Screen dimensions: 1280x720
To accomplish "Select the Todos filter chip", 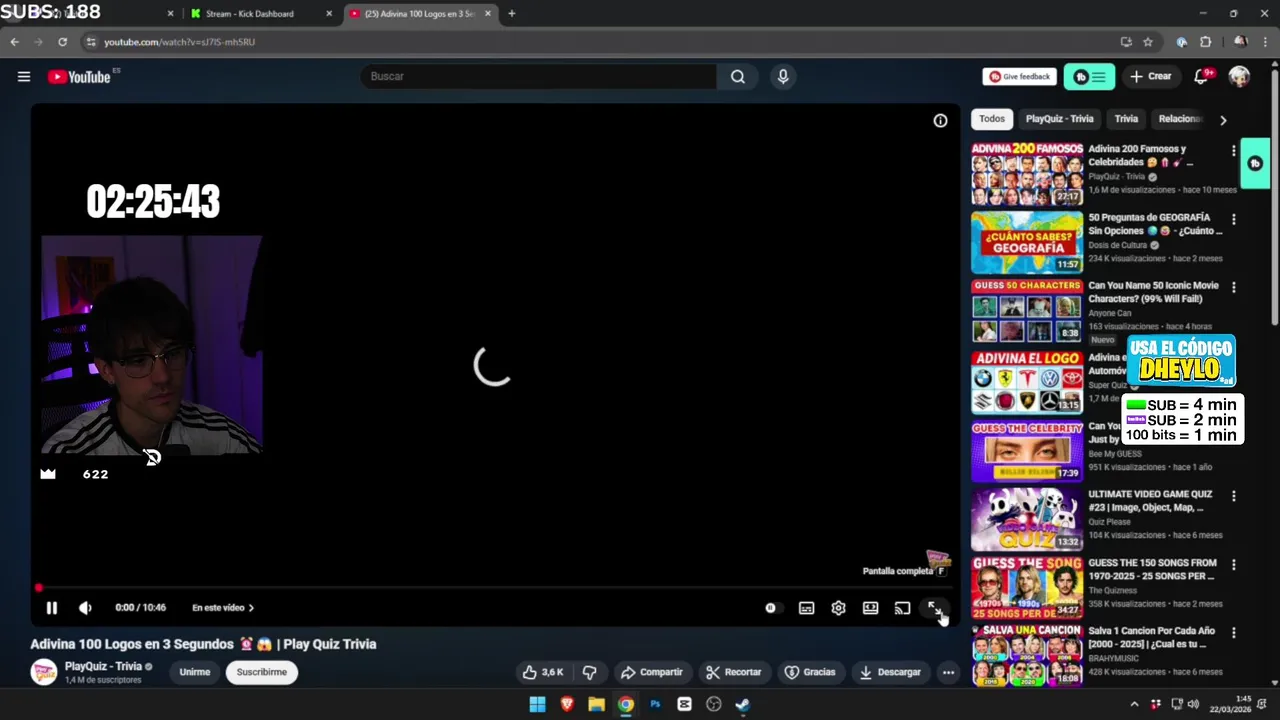I will point(992,119).
